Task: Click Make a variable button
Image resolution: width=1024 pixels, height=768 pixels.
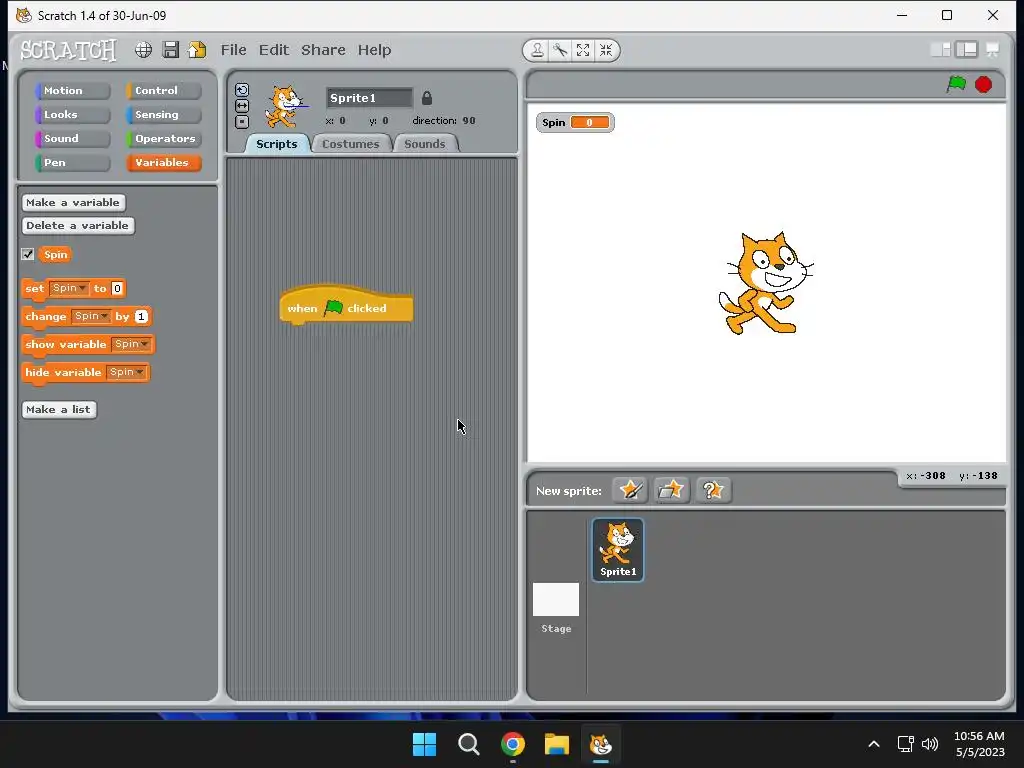Action: click(73, 202)
